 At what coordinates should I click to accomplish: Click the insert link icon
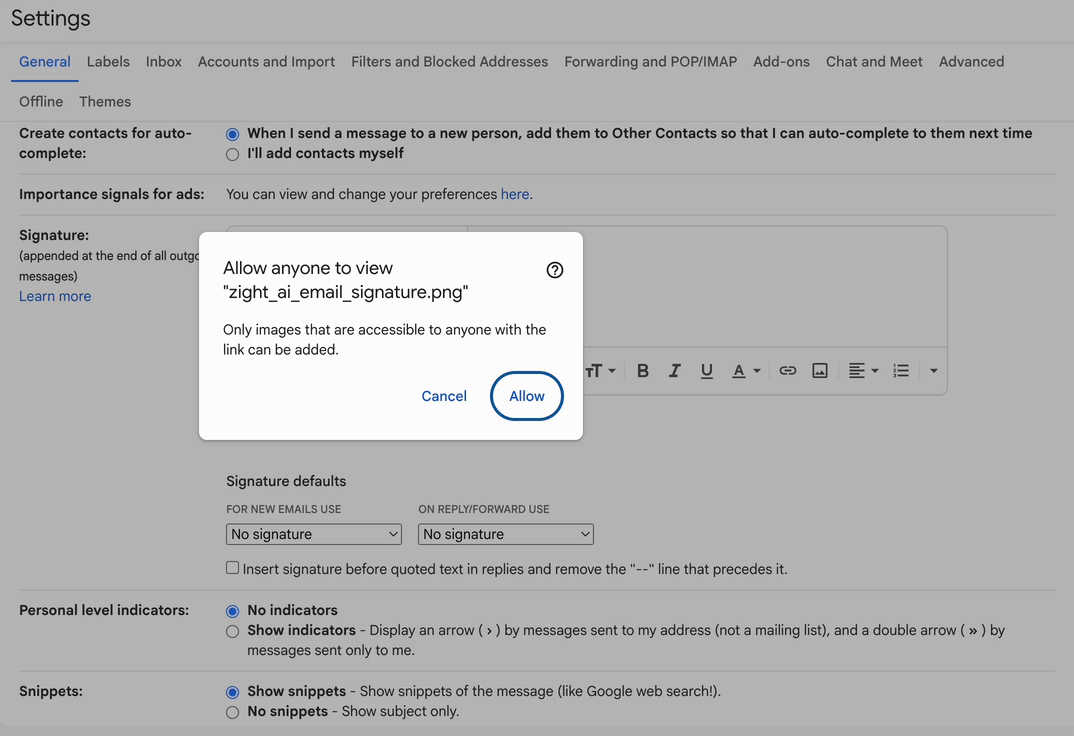pyautogui.click(x=788, y=371)
